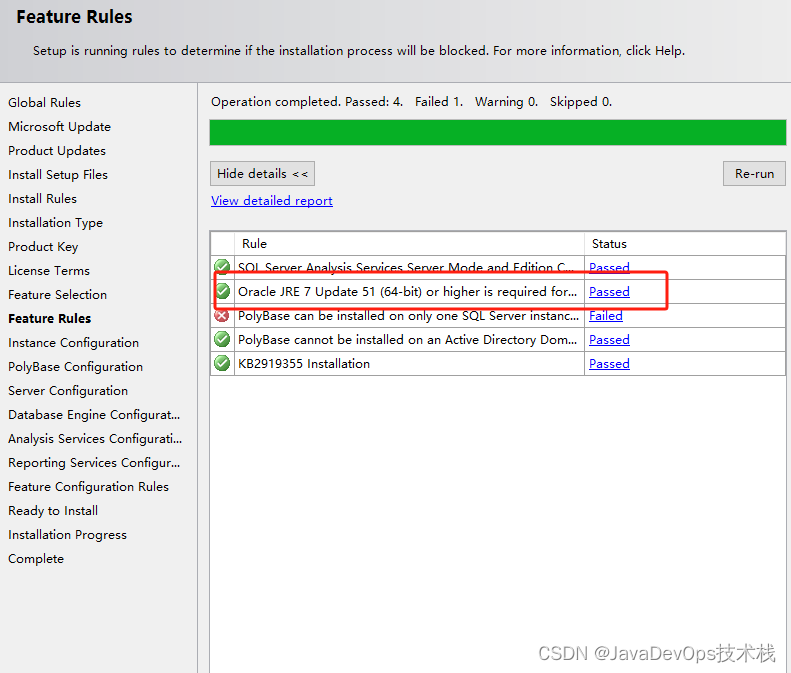Go to Global Rules step
The width and height of the screenshot is (791, 673).
coord(44,102)
